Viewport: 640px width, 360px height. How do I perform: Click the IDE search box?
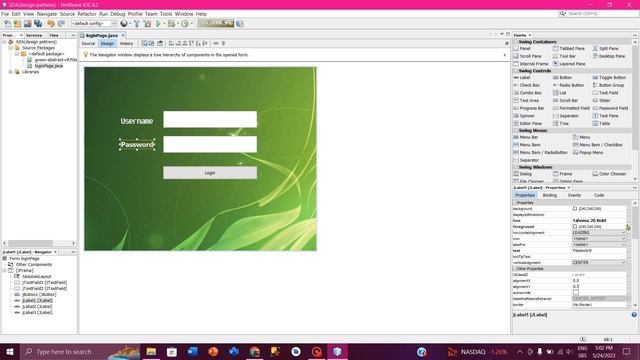point(598,14)
